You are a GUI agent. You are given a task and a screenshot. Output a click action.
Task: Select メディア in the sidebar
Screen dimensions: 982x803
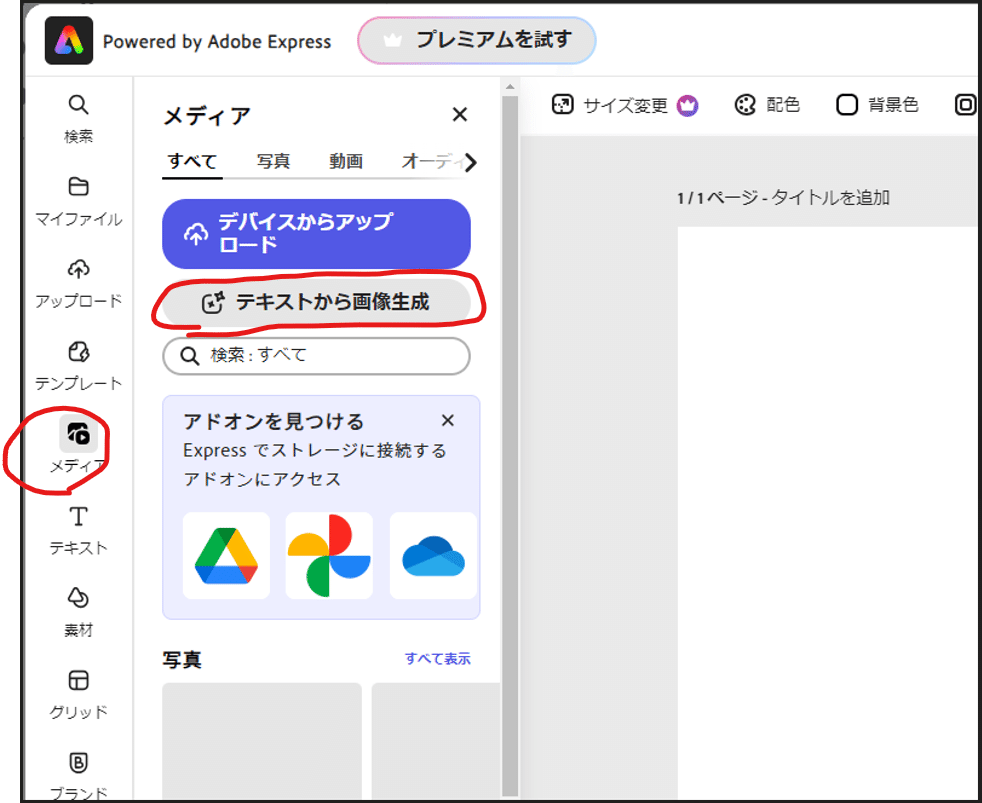pyautogui.click(x=78, y=448)
